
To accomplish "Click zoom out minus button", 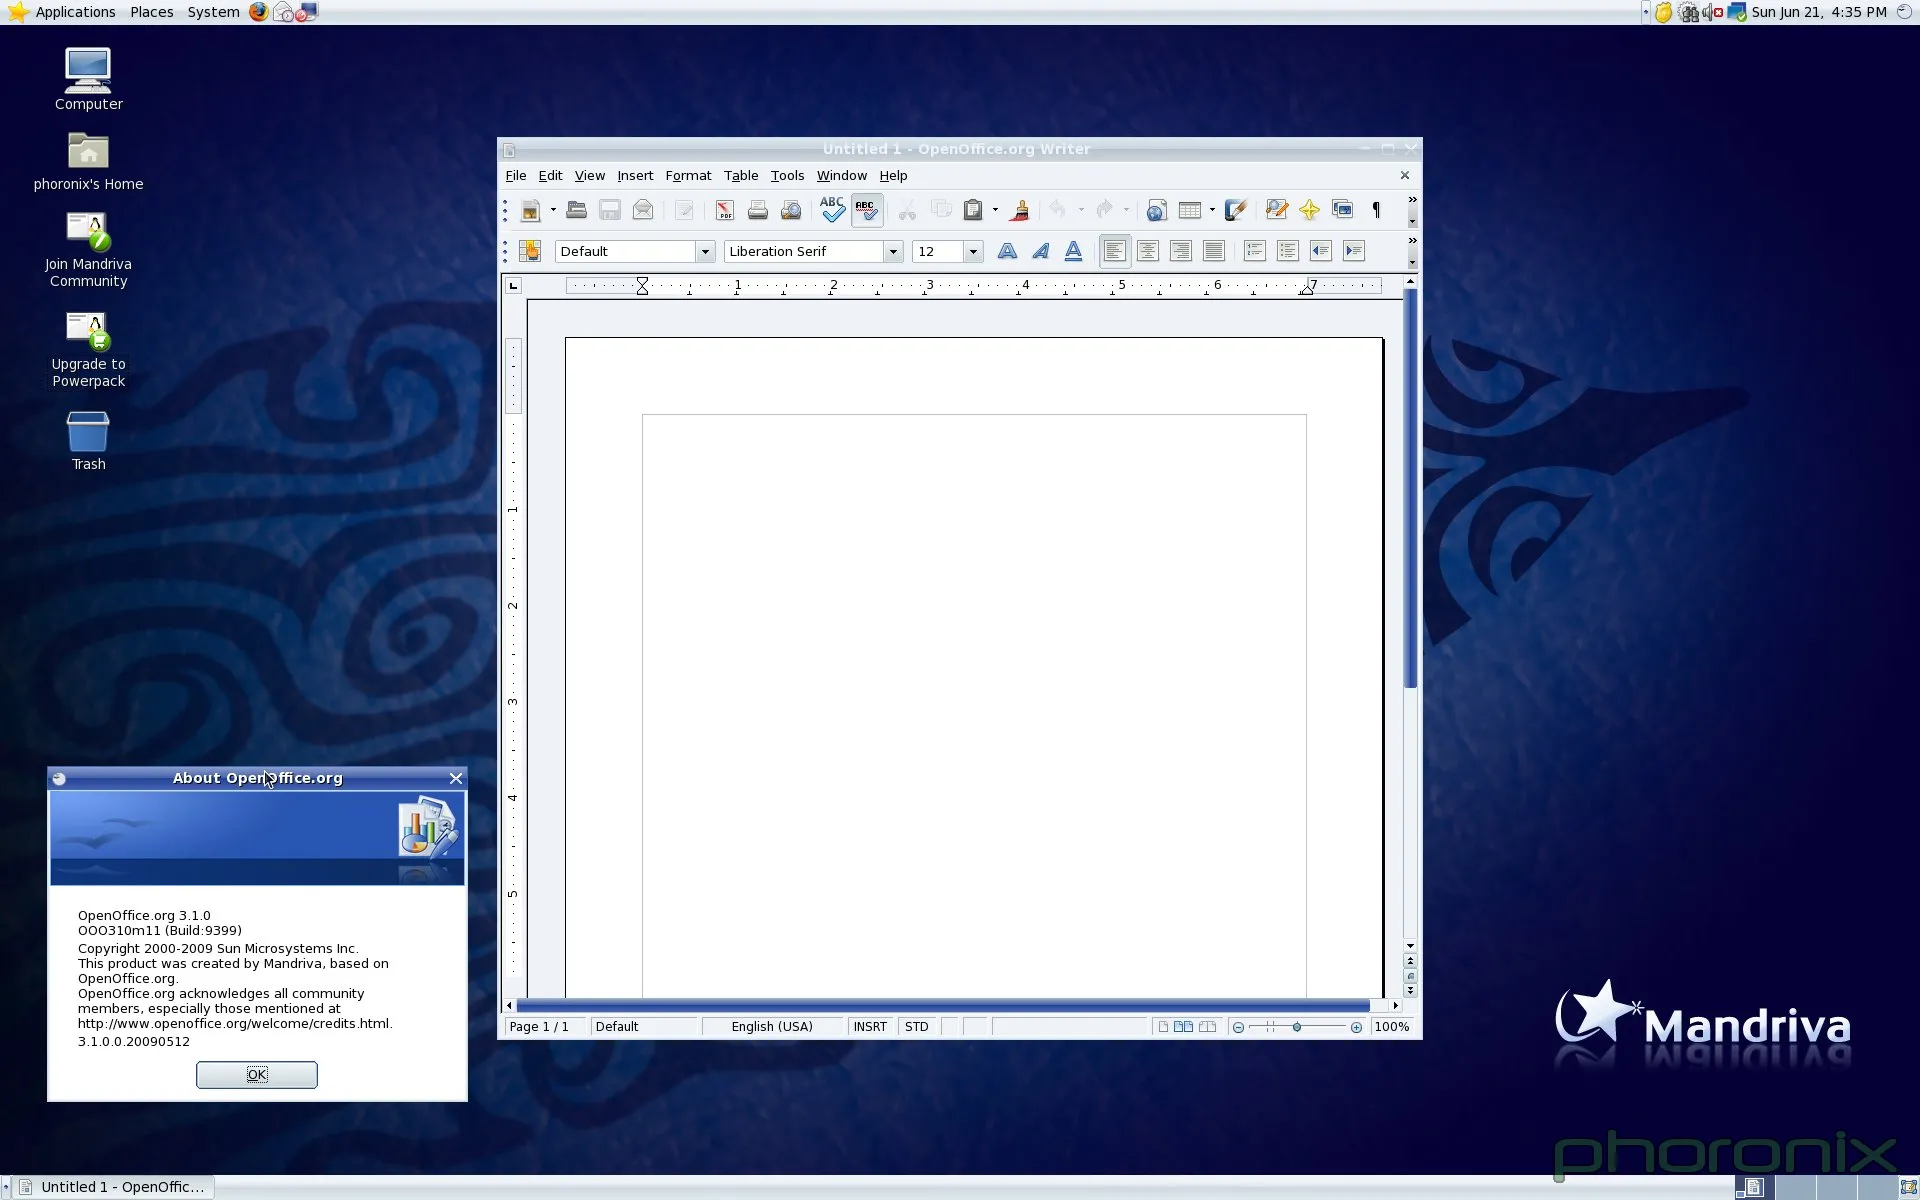I will pyautogui.click(x=1238, y=1028).
